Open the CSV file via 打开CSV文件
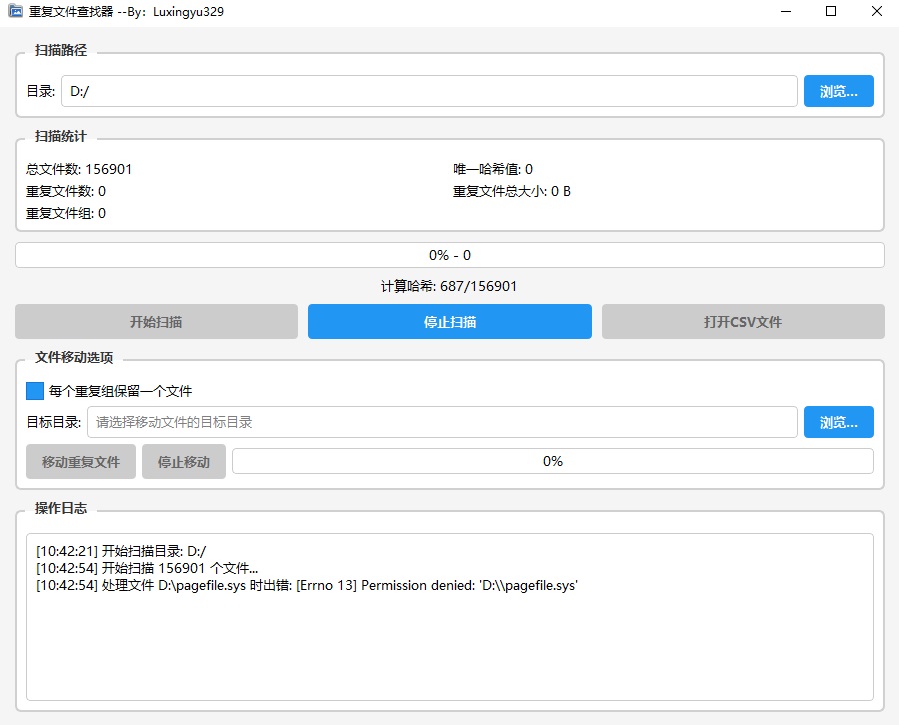The image size is (899, 725). (x=742, y=322)
